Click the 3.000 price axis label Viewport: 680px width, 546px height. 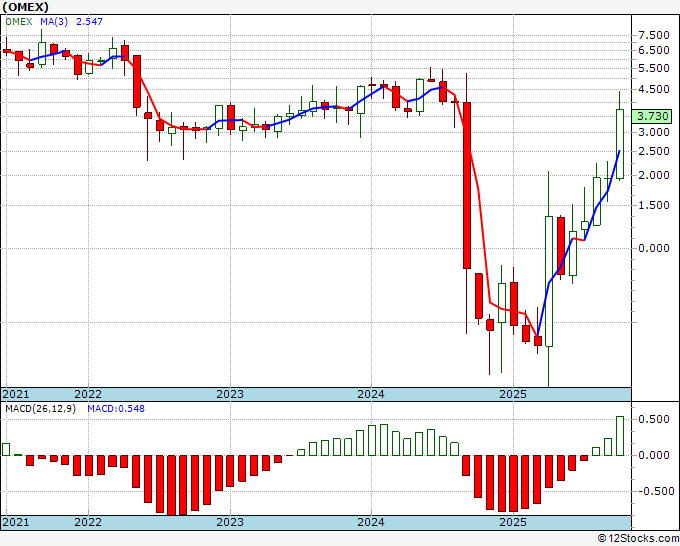[x=654, y=132]
